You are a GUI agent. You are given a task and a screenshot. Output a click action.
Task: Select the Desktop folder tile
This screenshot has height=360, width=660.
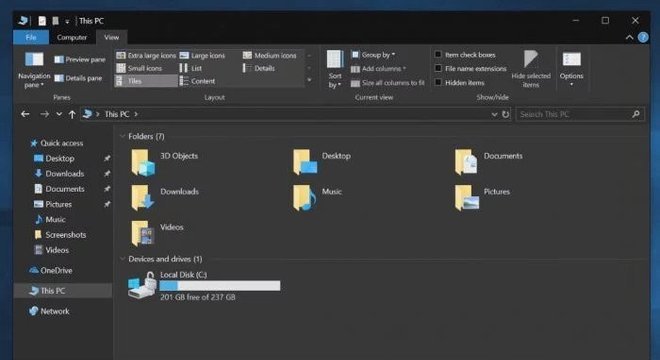(x=322, y=162)
